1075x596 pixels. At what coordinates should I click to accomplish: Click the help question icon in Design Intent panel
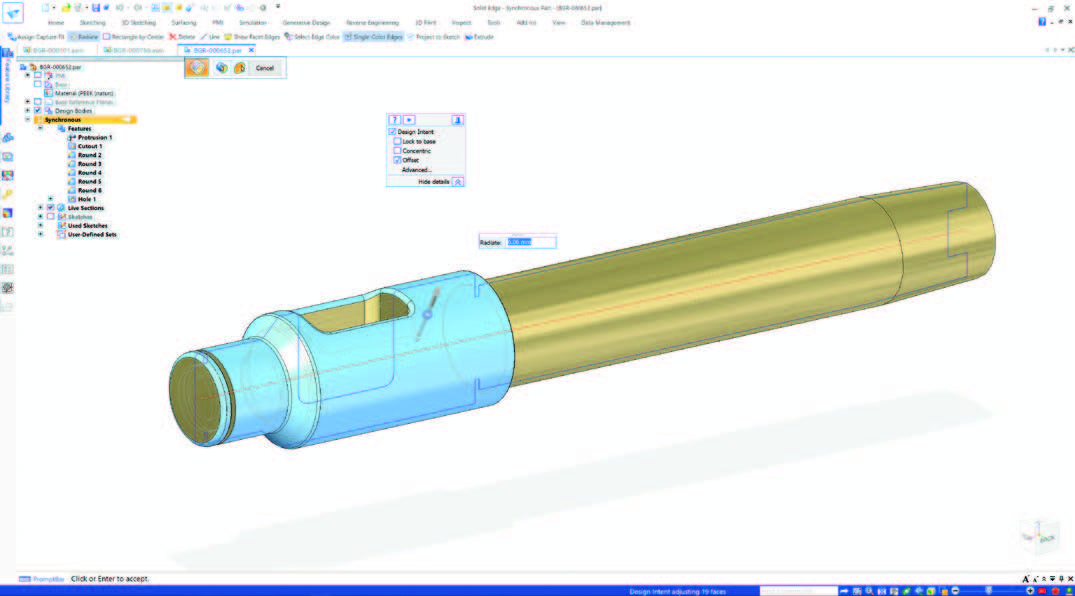pyautogui.click(x=394, y=120)
